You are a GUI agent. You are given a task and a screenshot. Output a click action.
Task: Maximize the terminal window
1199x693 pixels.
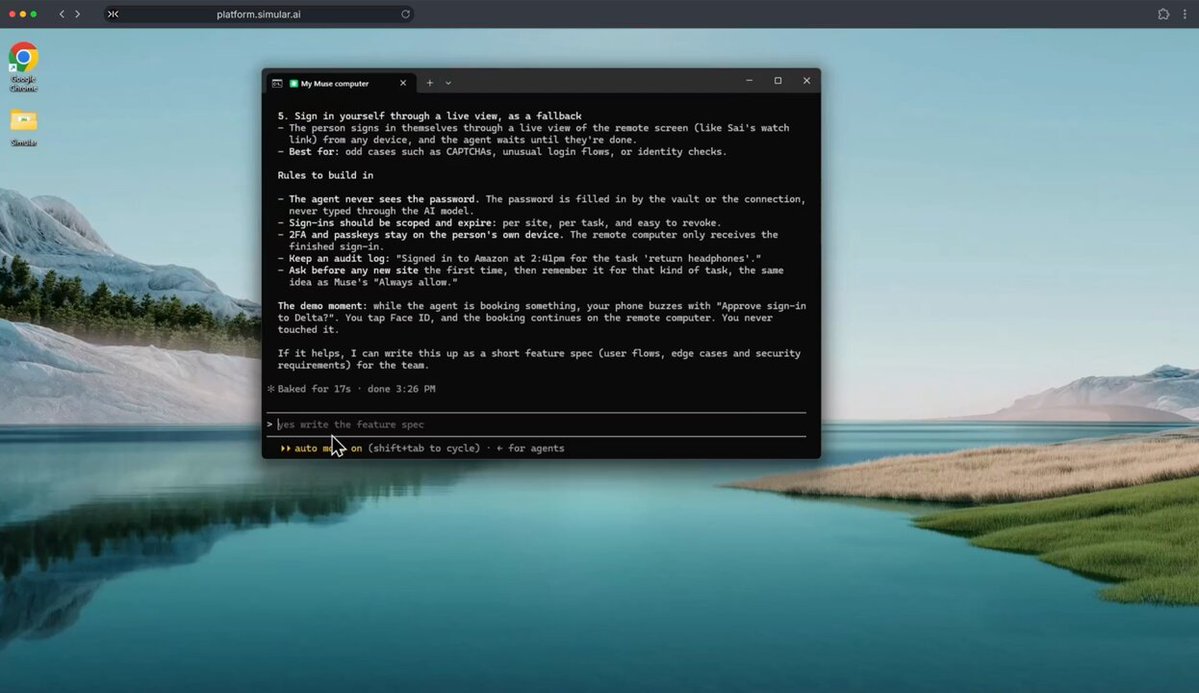click(778, 80)
